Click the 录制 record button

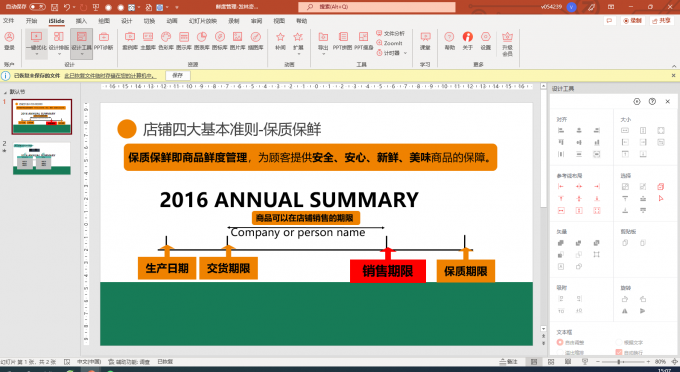click(x=632, y=21)
